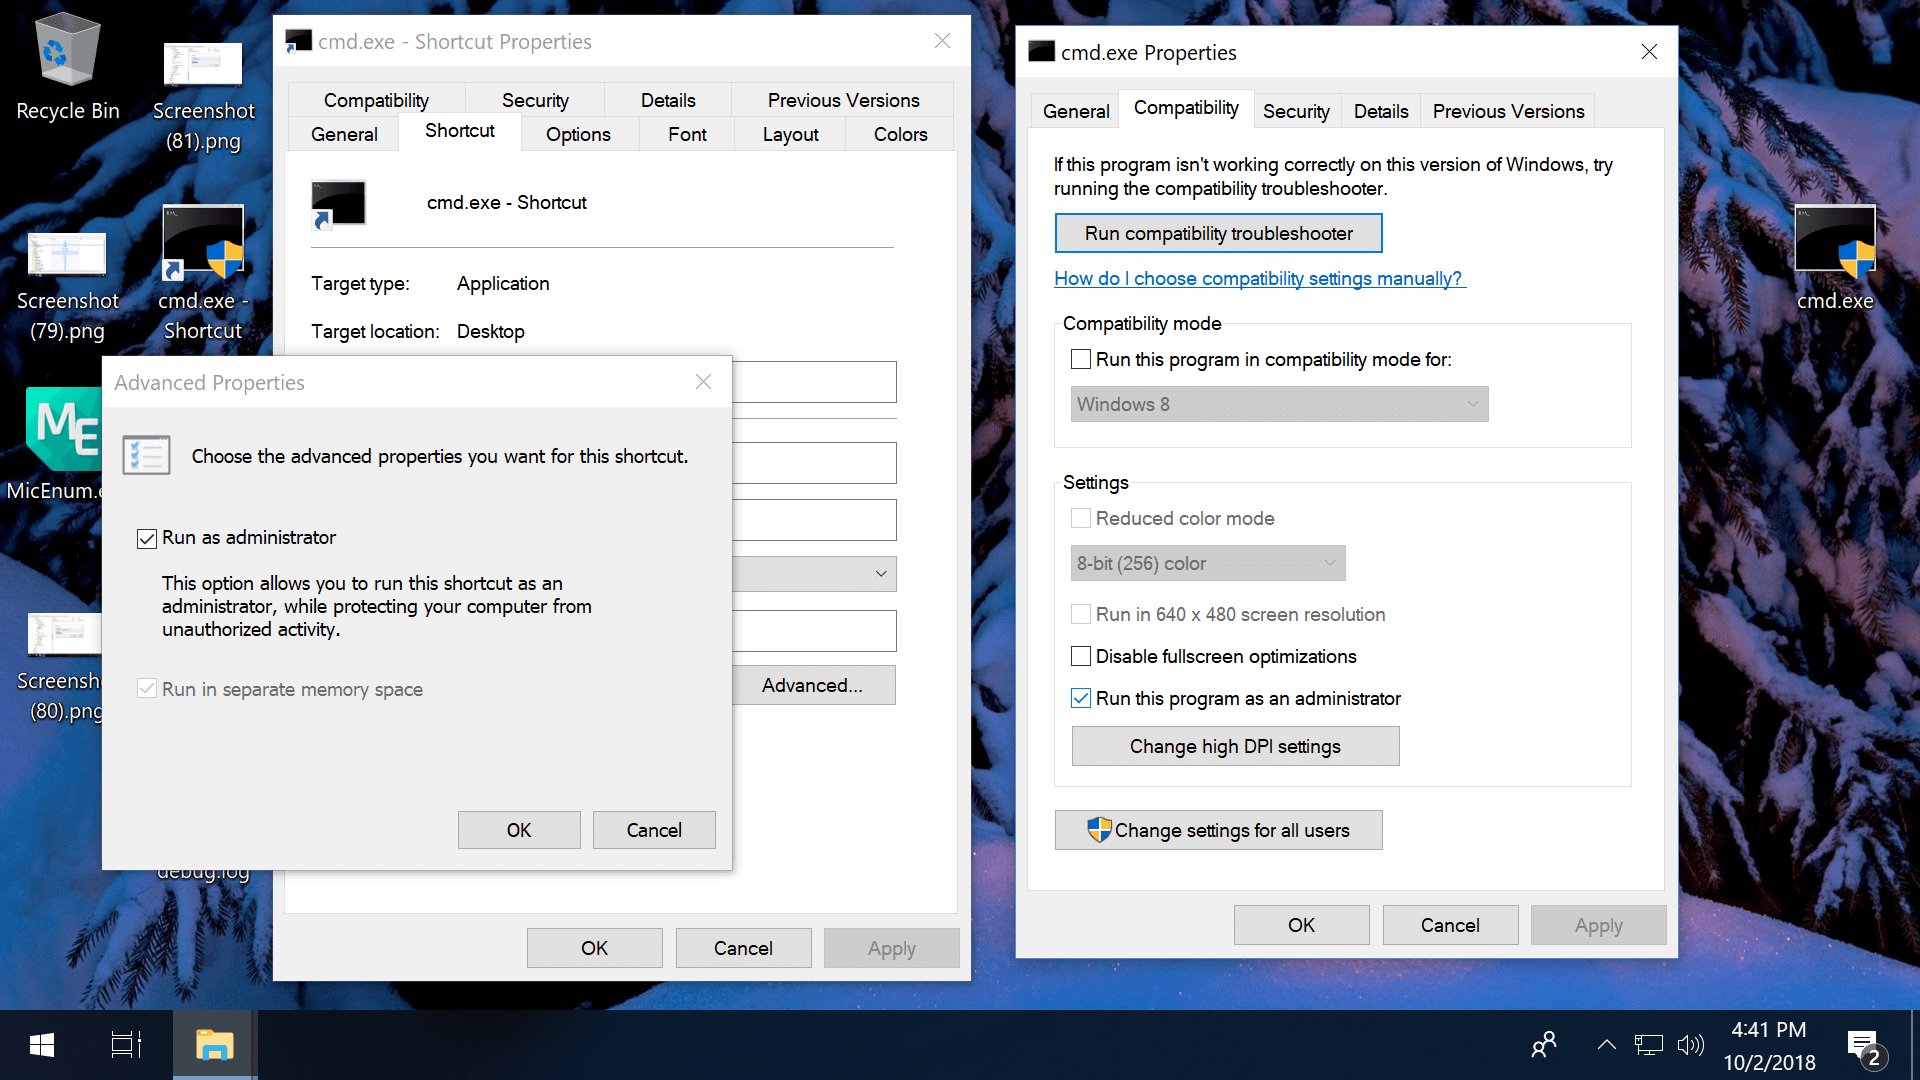Click the Change high DPI settings button

(1235, 747)
